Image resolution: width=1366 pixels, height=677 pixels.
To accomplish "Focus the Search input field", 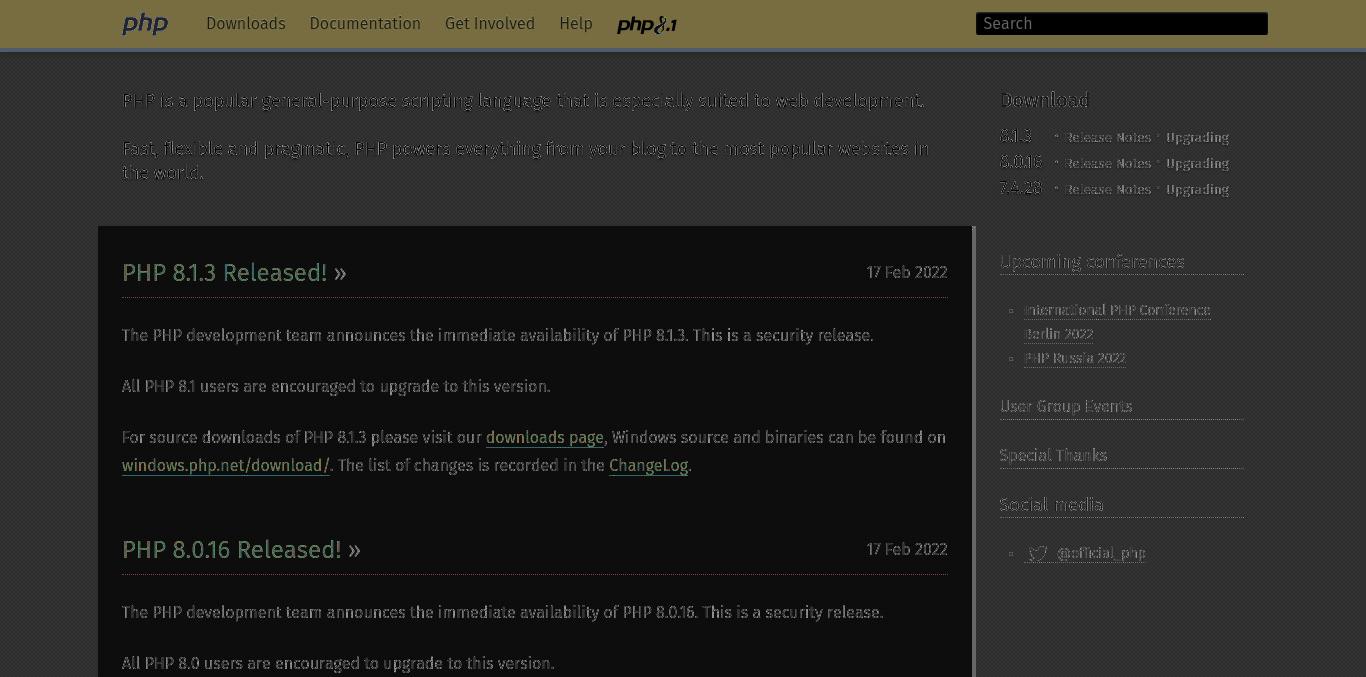I will [x=1122, y=24].
